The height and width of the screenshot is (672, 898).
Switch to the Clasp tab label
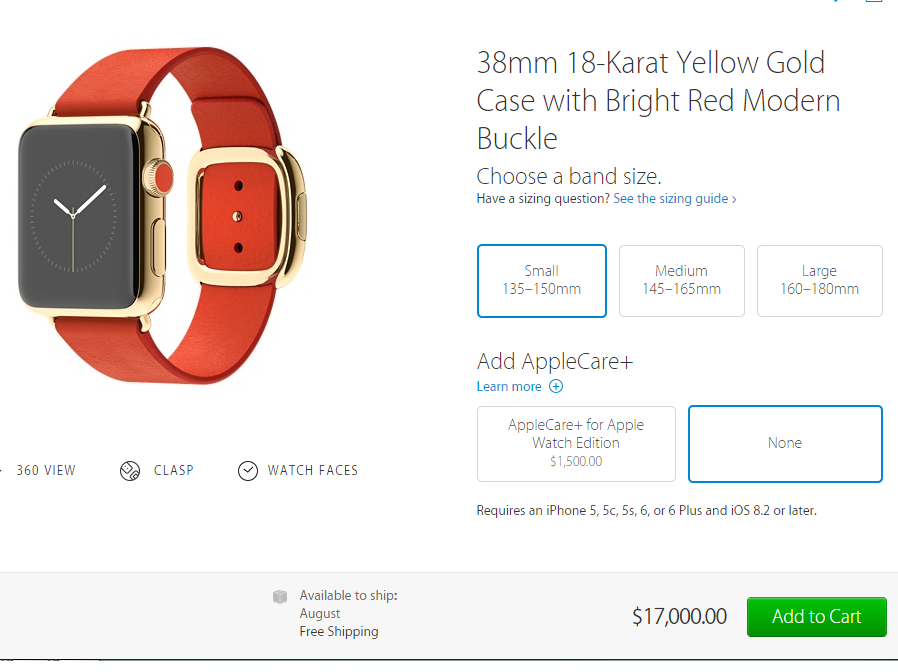[174, 471]
